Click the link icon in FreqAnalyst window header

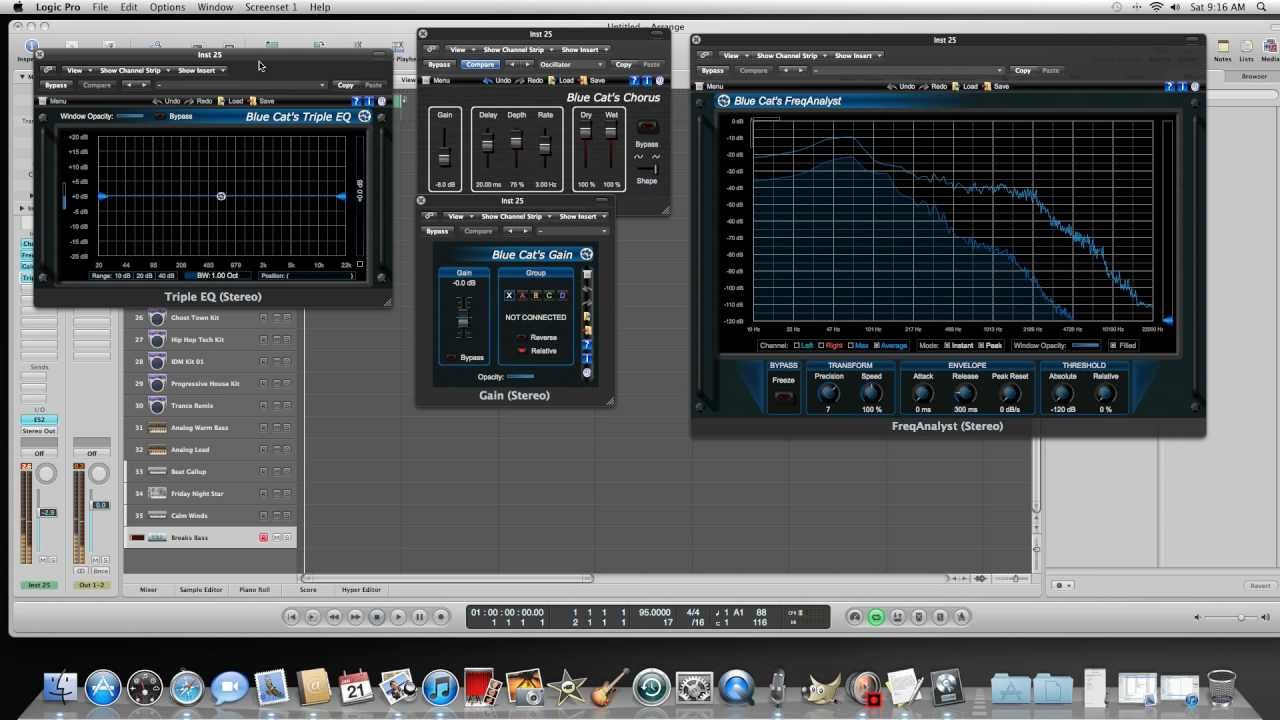(705, 55)
